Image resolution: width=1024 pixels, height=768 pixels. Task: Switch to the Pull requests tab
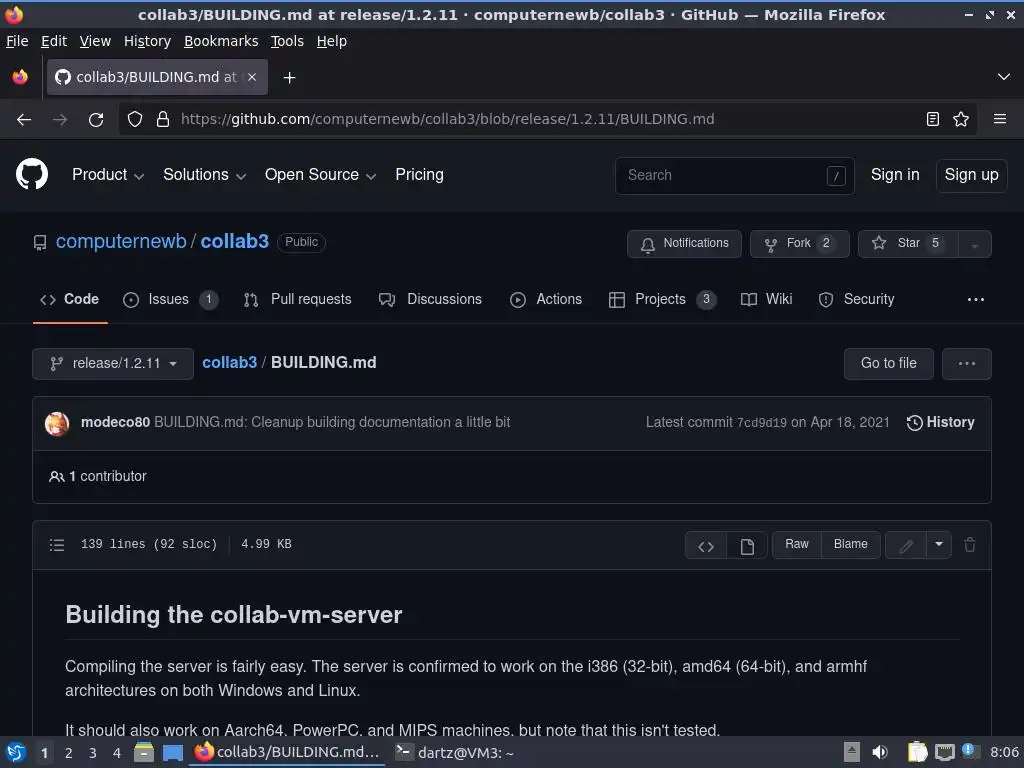(x=298, y=300)
